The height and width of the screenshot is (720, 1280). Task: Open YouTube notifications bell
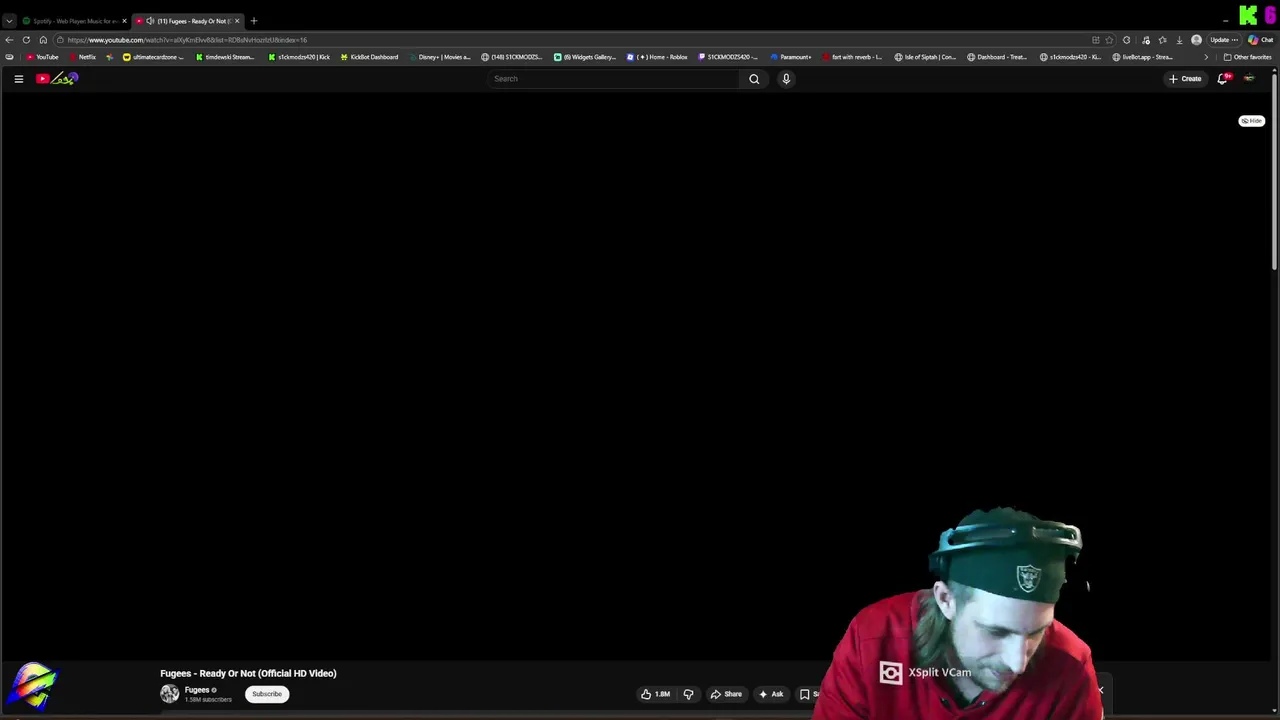click(x=1222, y=79)
